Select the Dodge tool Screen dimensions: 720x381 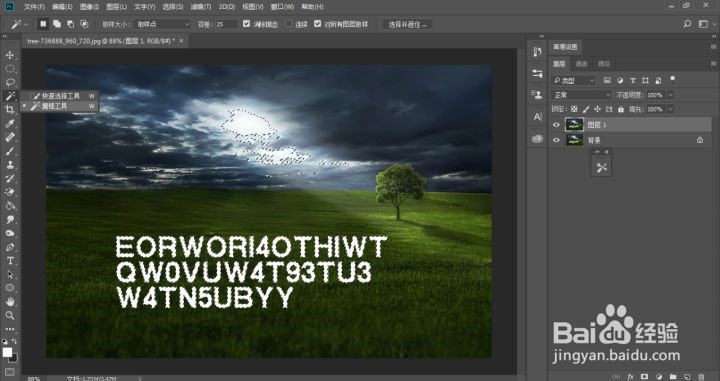click(x=10, y=233)
